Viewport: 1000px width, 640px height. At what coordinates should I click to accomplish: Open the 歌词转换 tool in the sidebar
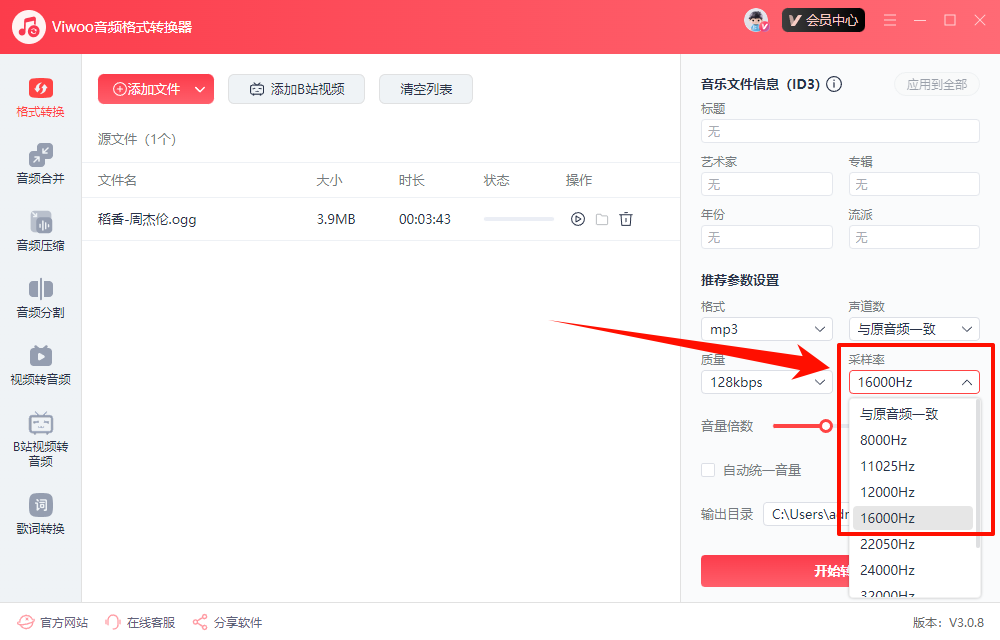coord(40,512)
